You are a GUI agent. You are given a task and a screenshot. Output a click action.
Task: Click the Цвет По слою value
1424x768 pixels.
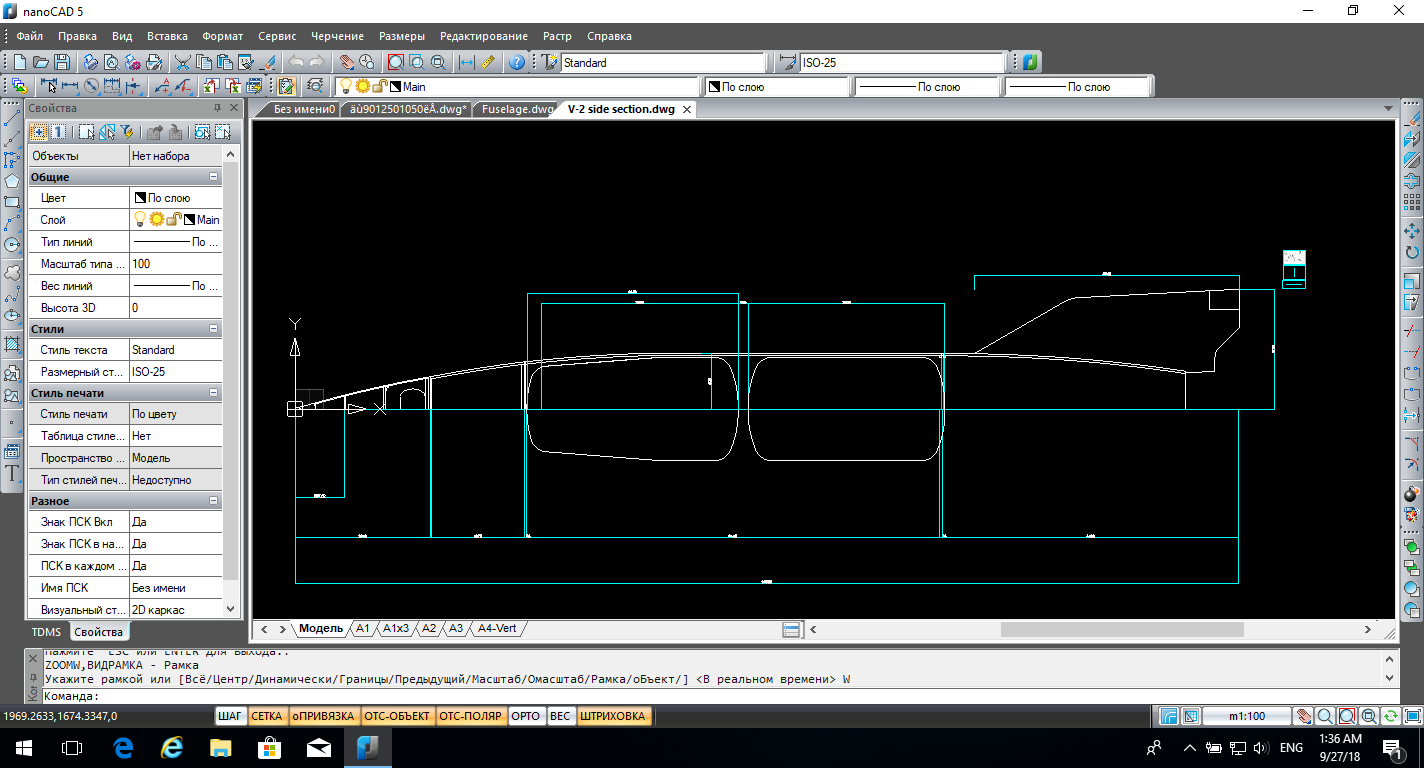tap(176, 198)
